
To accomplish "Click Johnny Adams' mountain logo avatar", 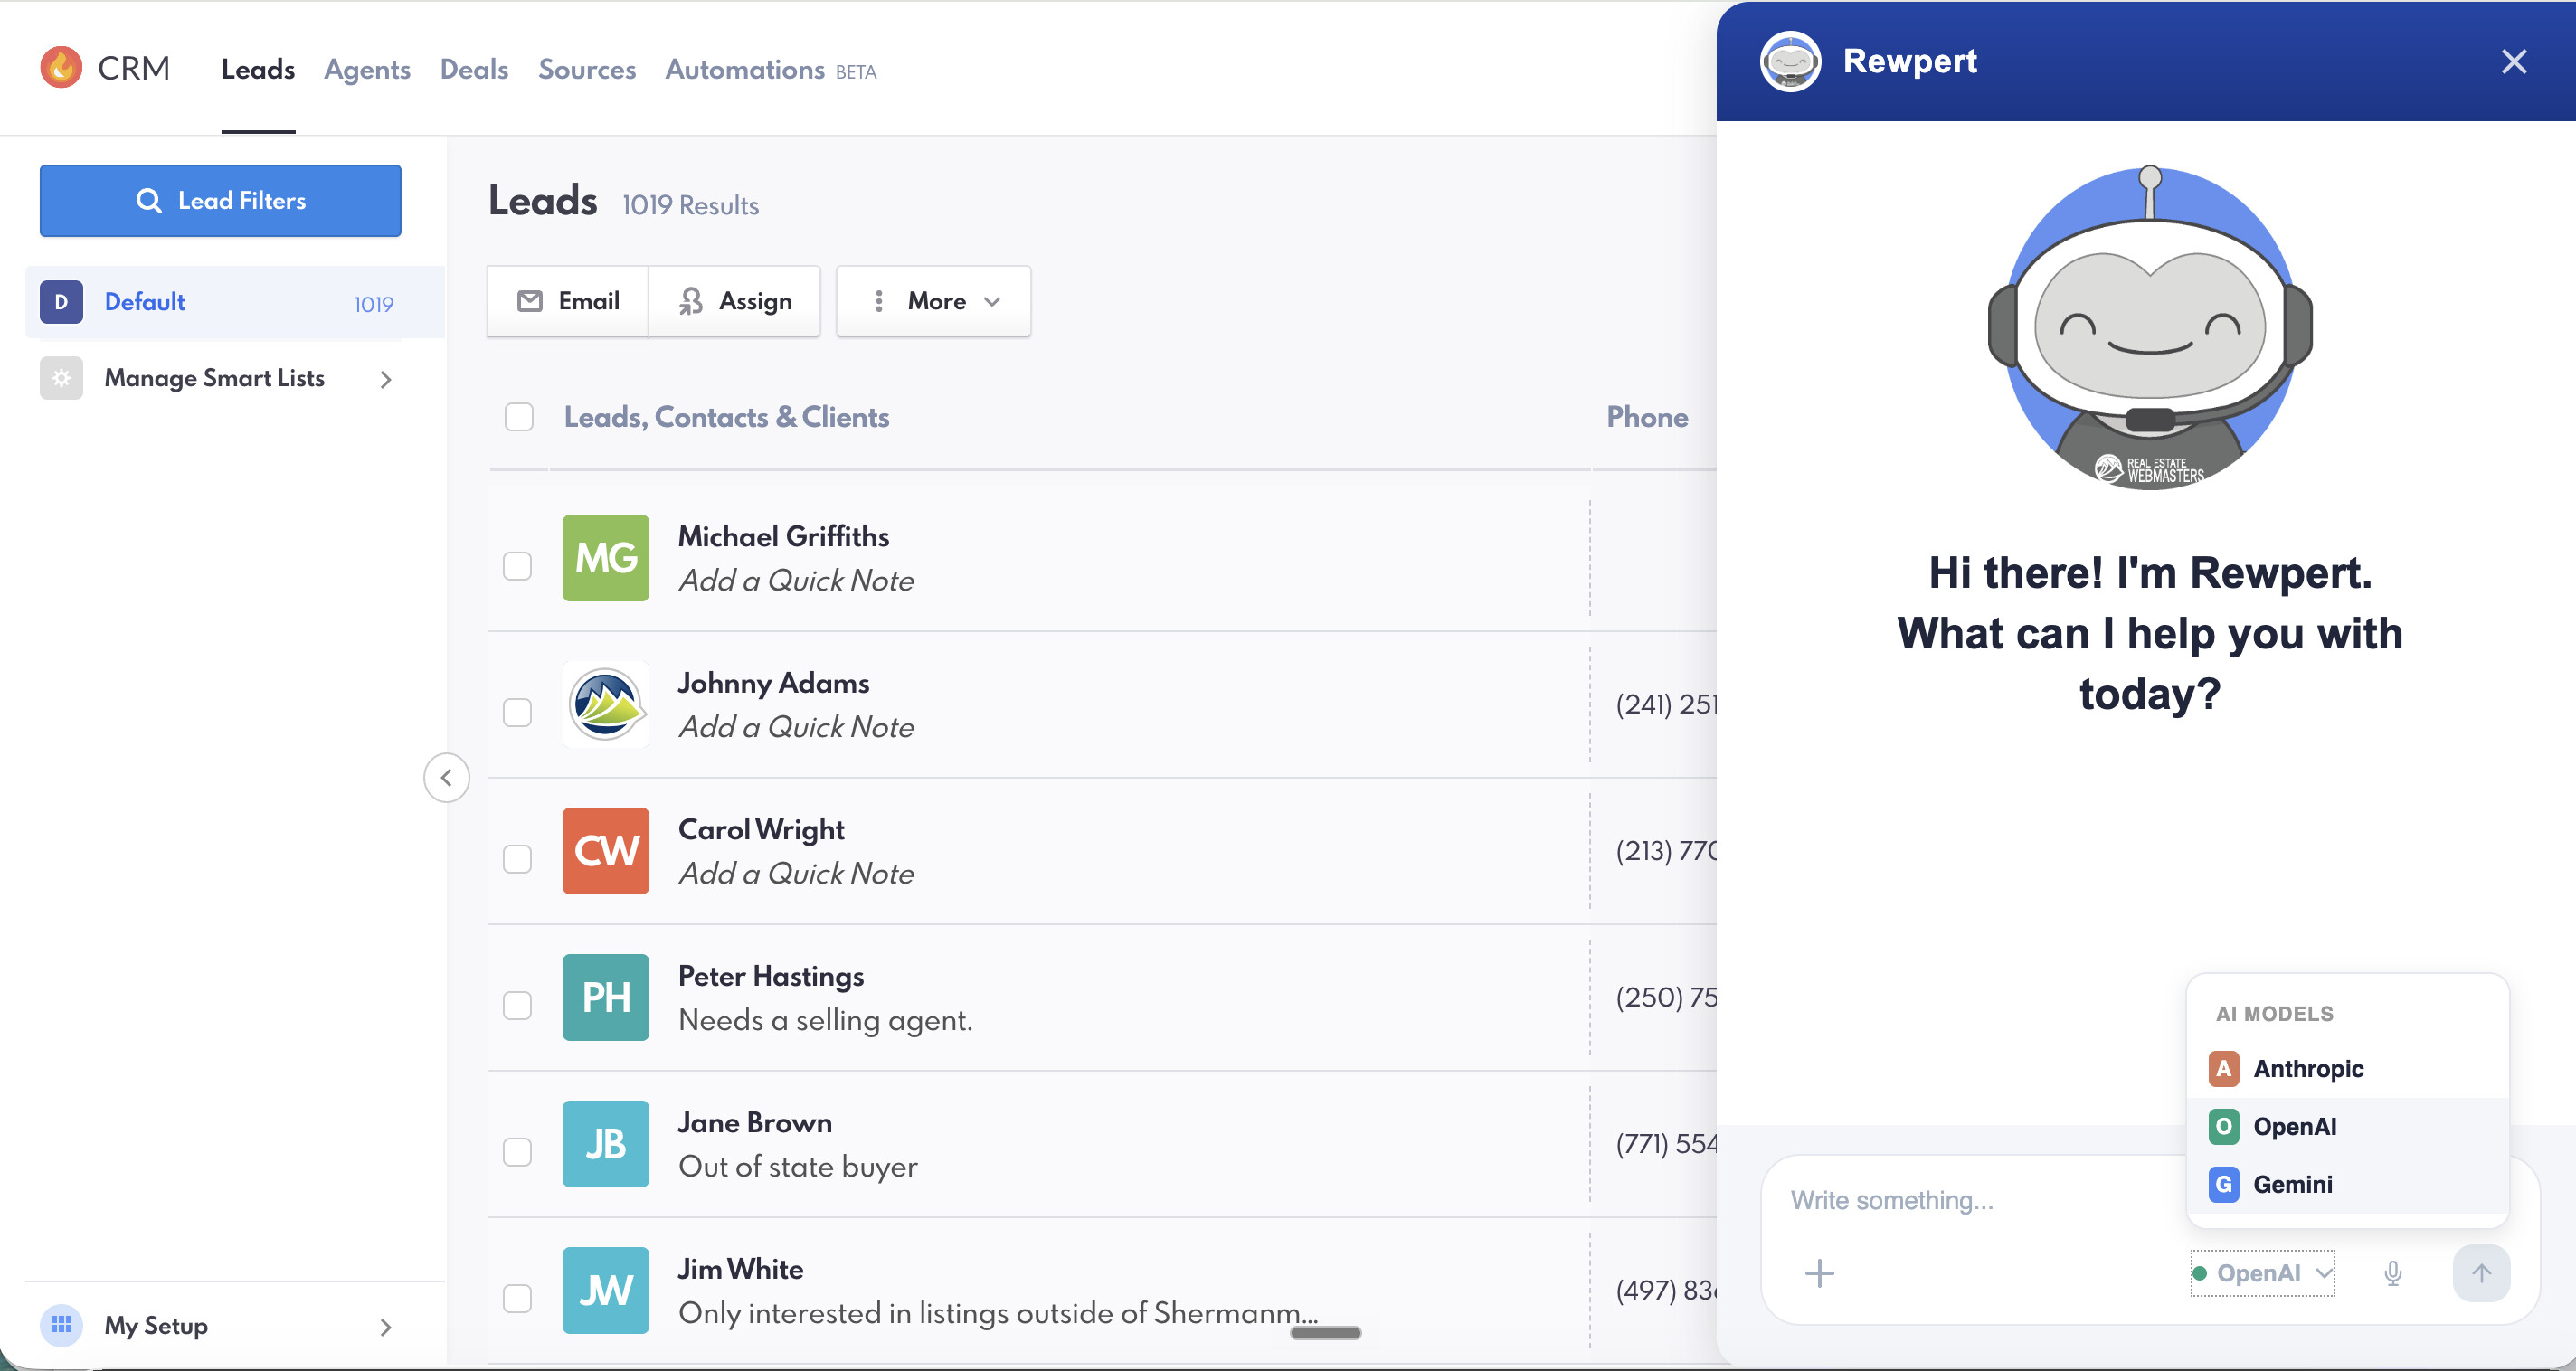I will click(606, 704).
